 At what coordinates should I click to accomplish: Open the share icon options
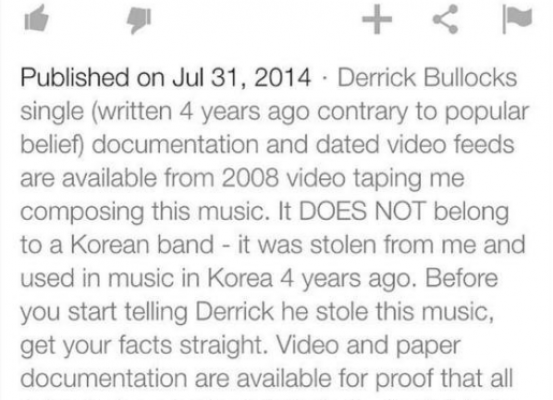[446, 19]
